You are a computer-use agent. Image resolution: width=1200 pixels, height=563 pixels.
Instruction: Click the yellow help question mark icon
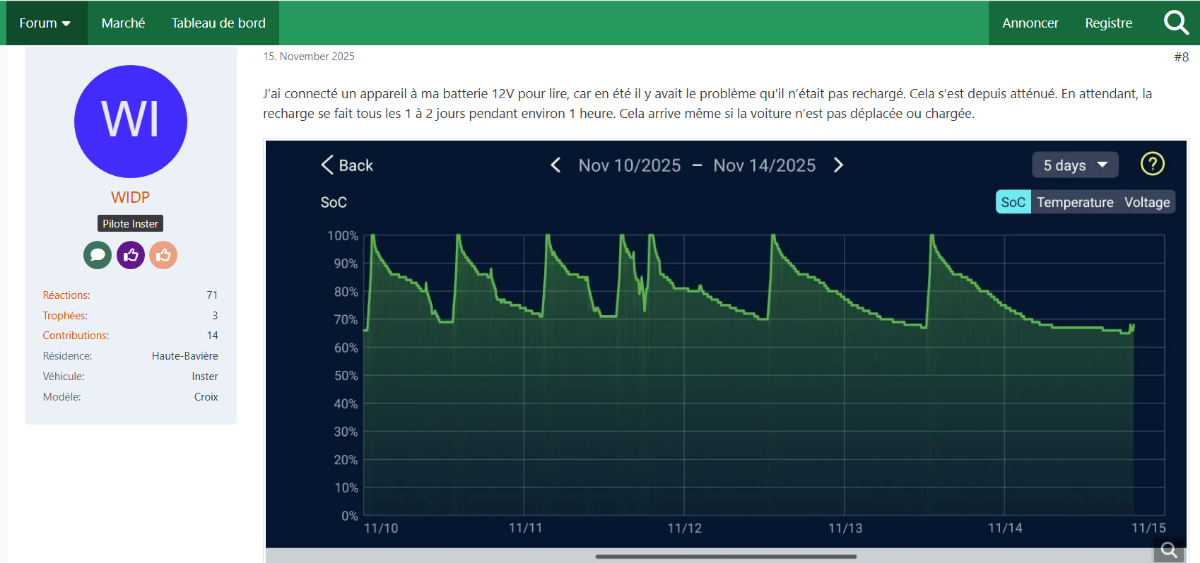(1153, 164)
